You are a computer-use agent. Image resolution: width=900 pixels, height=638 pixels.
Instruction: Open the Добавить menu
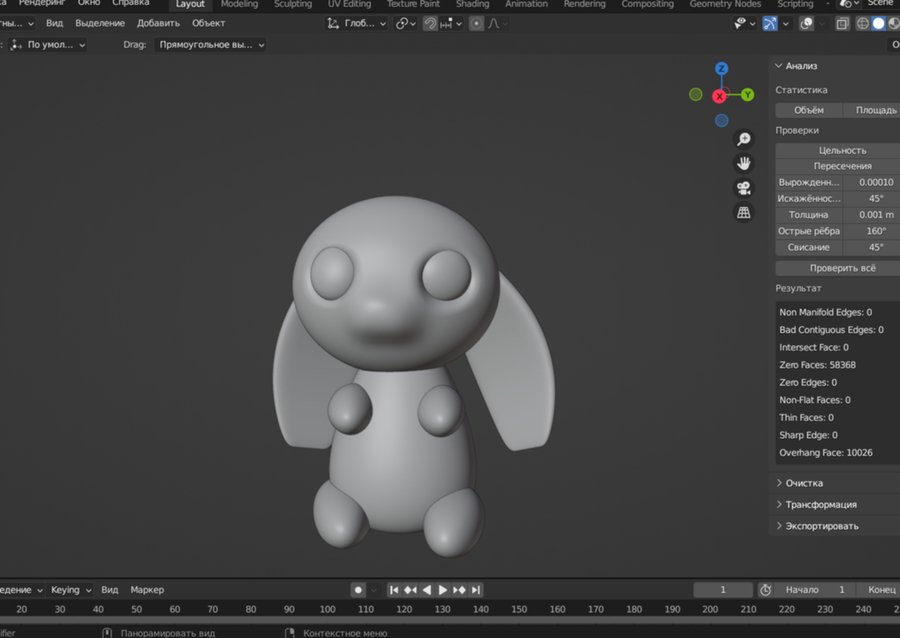coord(159,23)
